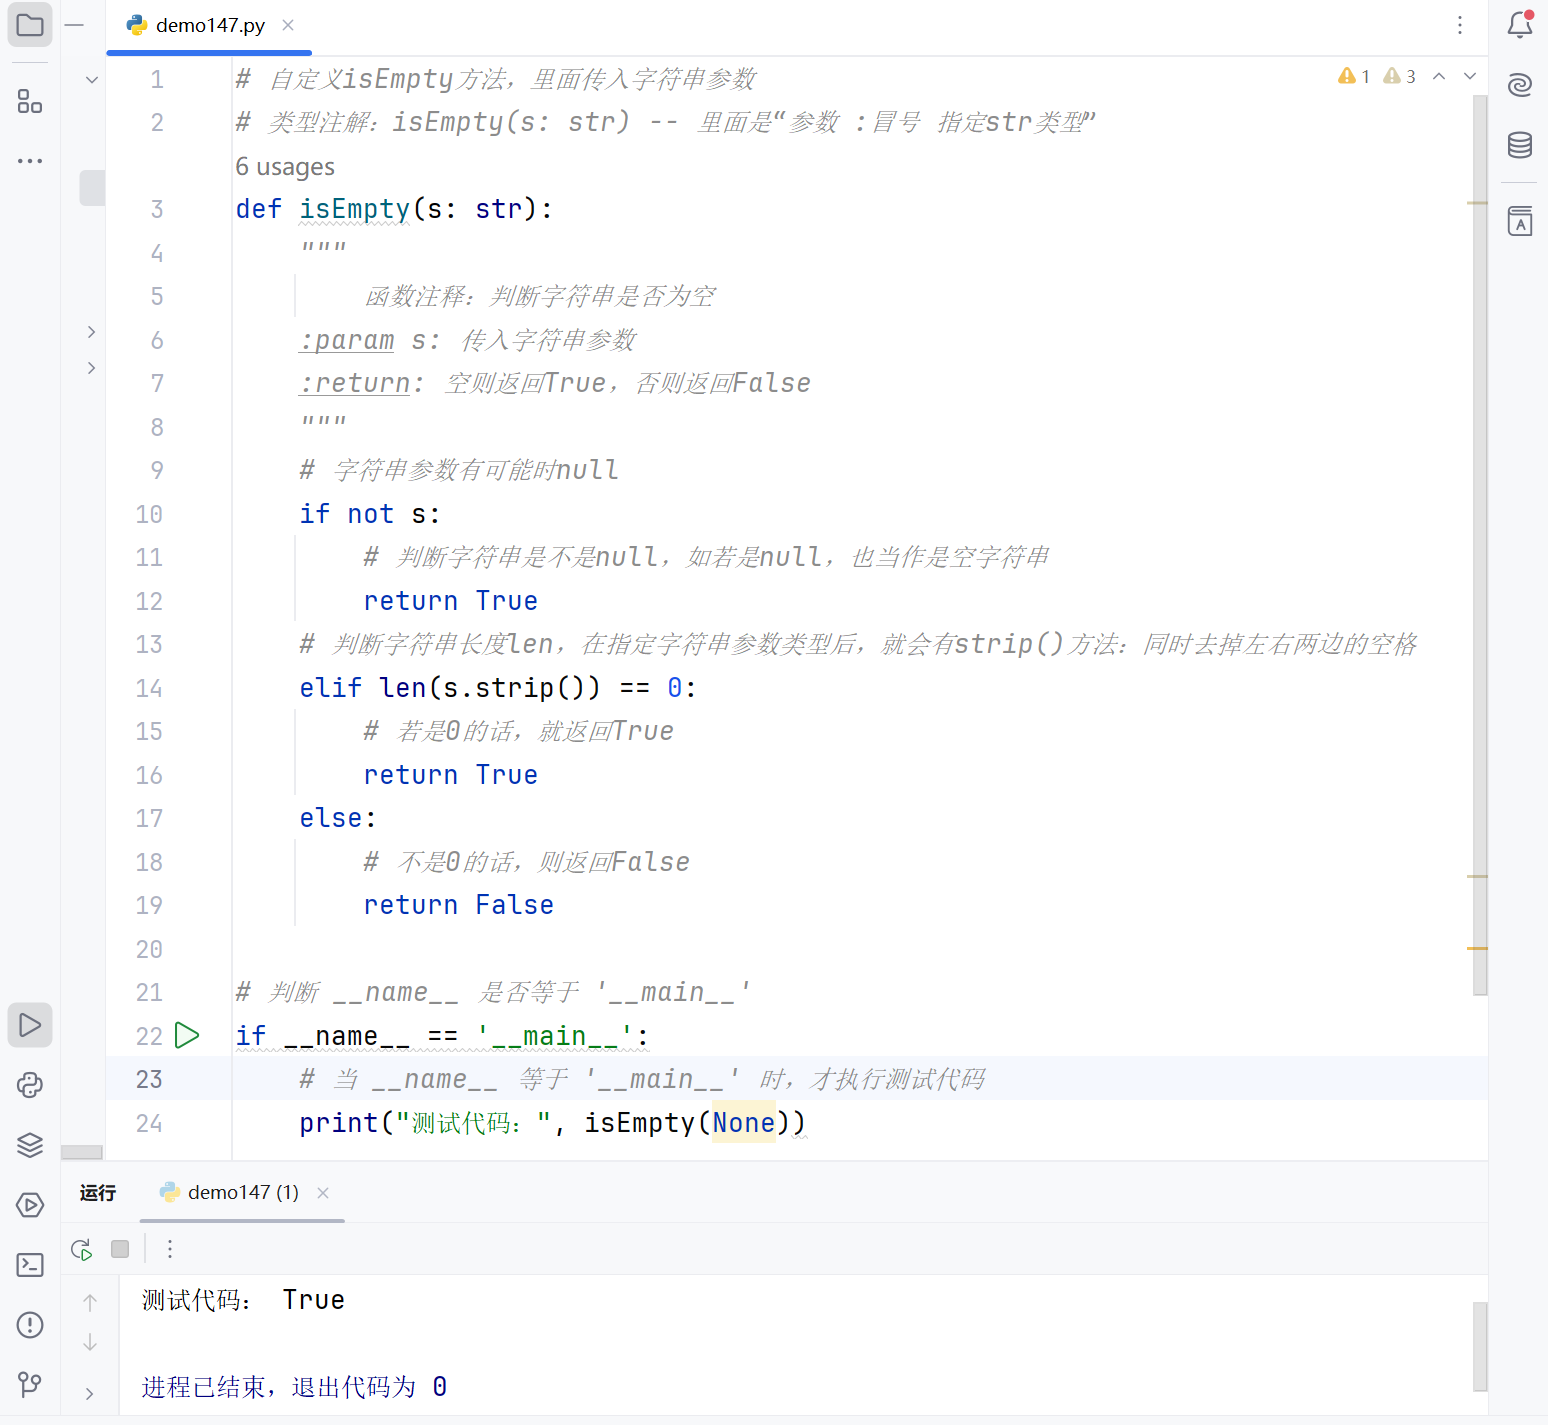Image resolution: width=1548 pixels, height=1425 pixels.
Task: Open the Notifications bell icon
Action: [x=1520, y=25]
